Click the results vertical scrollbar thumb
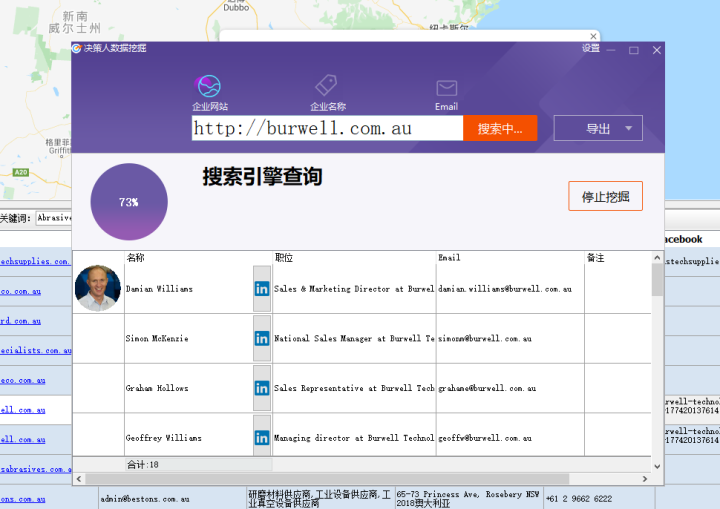This screenshot has height=509, width=720. pos(657,279)
